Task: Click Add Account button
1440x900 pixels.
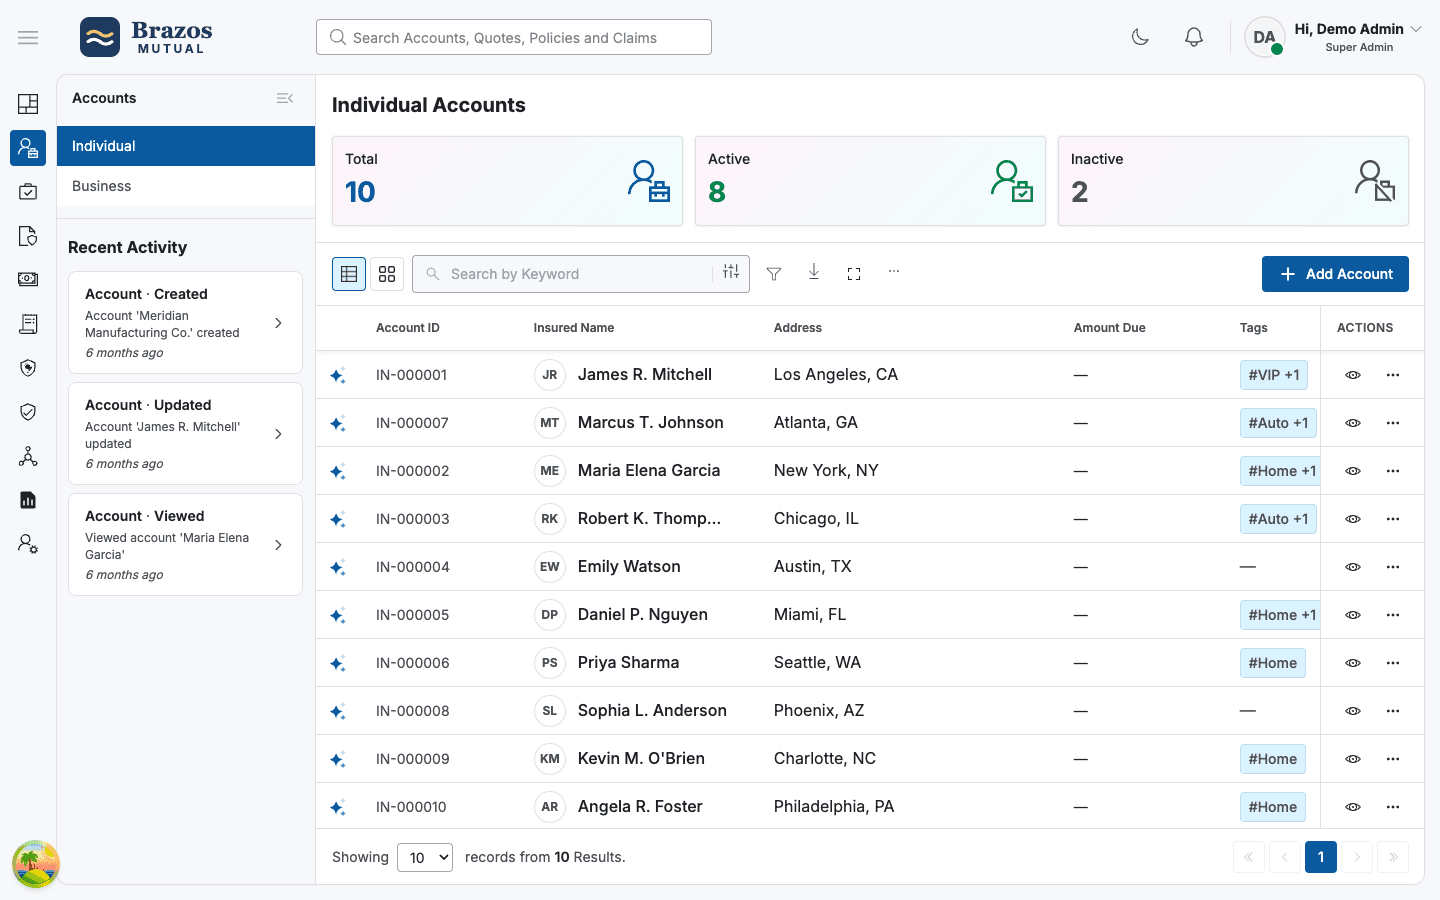Action: point(1335,274)
